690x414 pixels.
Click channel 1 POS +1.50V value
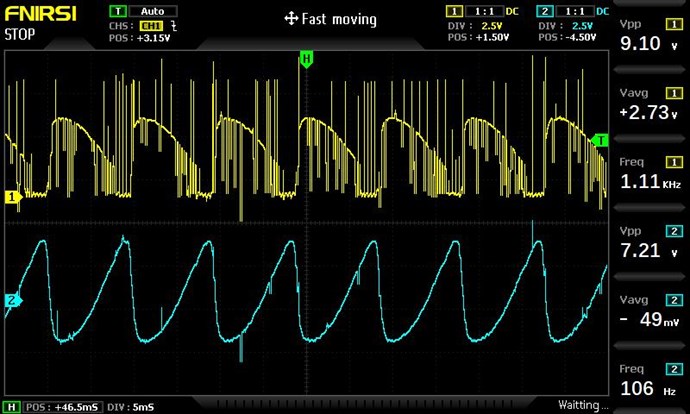tap(492, 37)
